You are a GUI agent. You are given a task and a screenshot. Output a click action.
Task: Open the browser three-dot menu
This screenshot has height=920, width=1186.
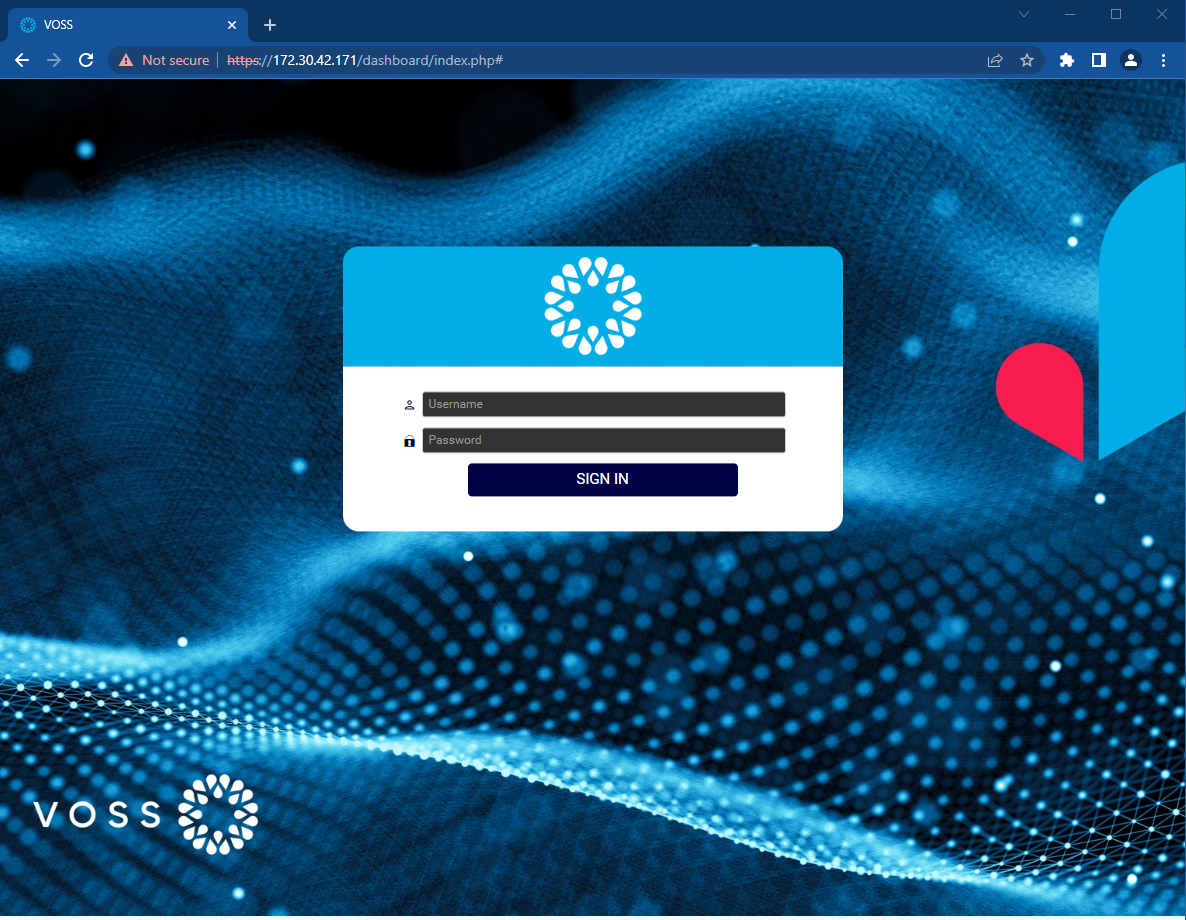[x=1163, y=60]
